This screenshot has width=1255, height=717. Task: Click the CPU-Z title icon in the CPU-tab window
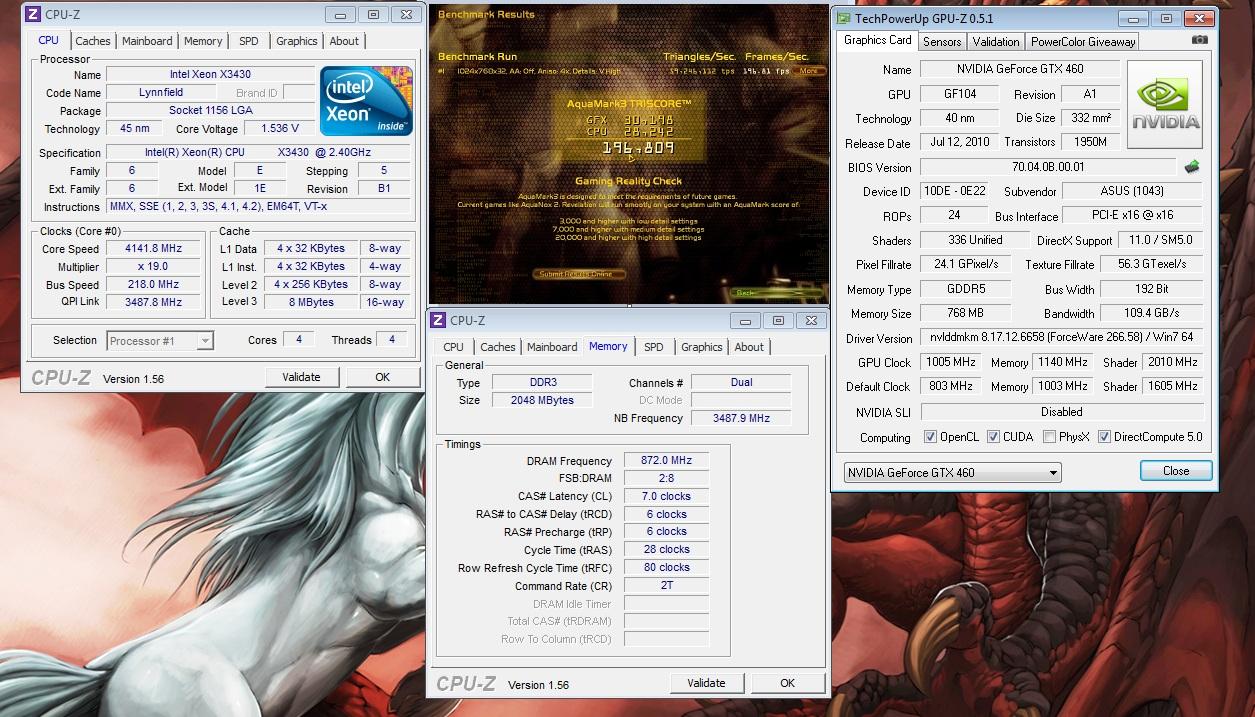[x=33, y=14]
